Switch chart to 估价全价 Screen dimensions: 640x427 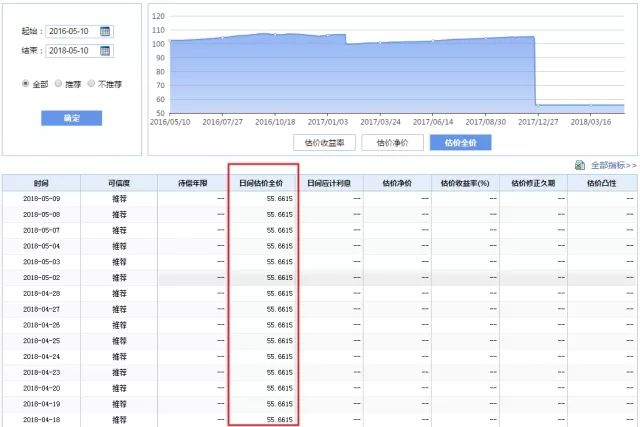coord(460,142)
